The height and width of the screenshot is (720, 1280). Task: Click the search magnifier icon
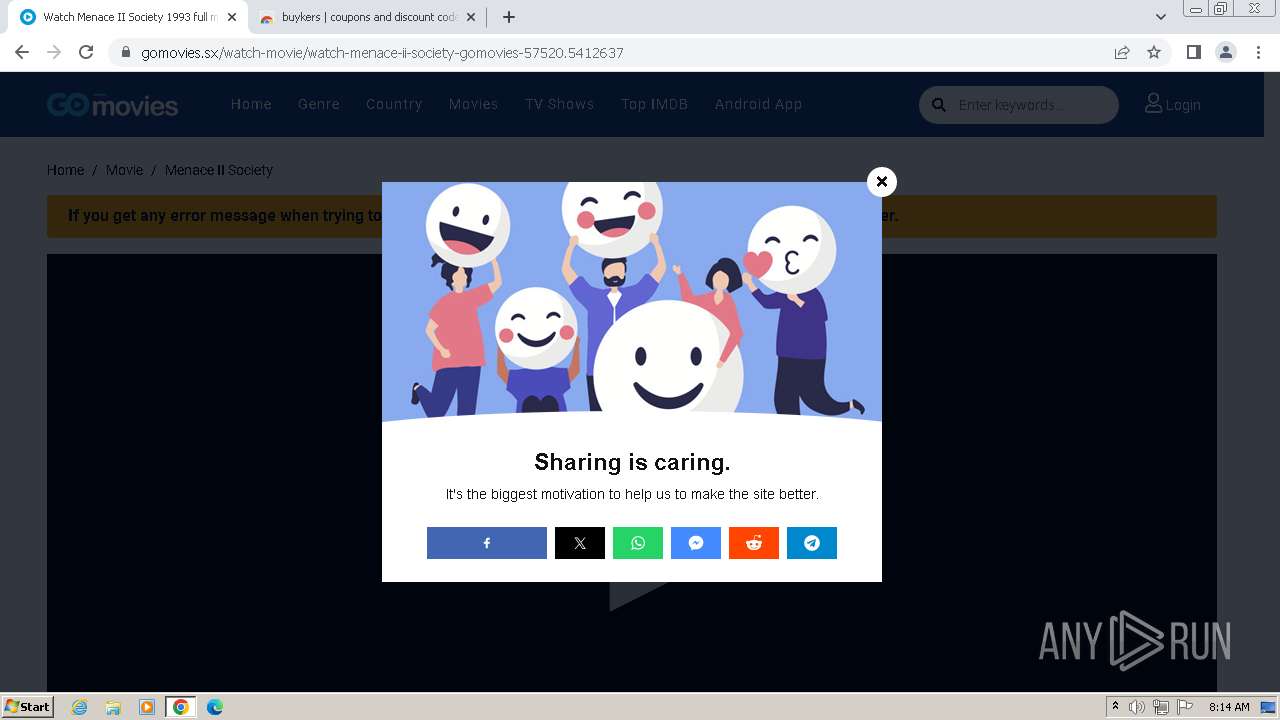click(x=939, y=105)
